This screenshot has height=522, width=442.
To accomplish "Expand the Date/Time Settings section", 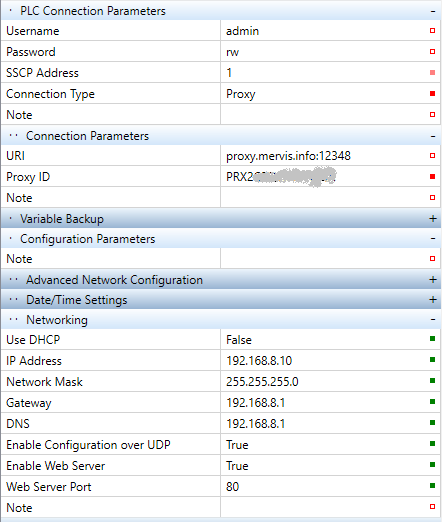I will tap(433, 300).
